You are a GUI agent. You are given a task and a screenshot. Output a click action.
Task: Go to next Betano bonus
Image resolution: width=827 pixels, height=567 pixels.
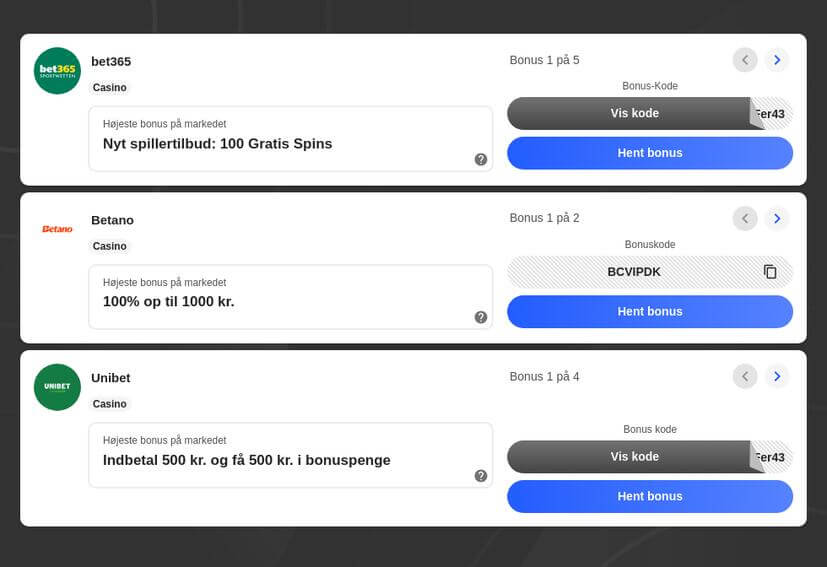pyautogui.click(x=777, y=218)
